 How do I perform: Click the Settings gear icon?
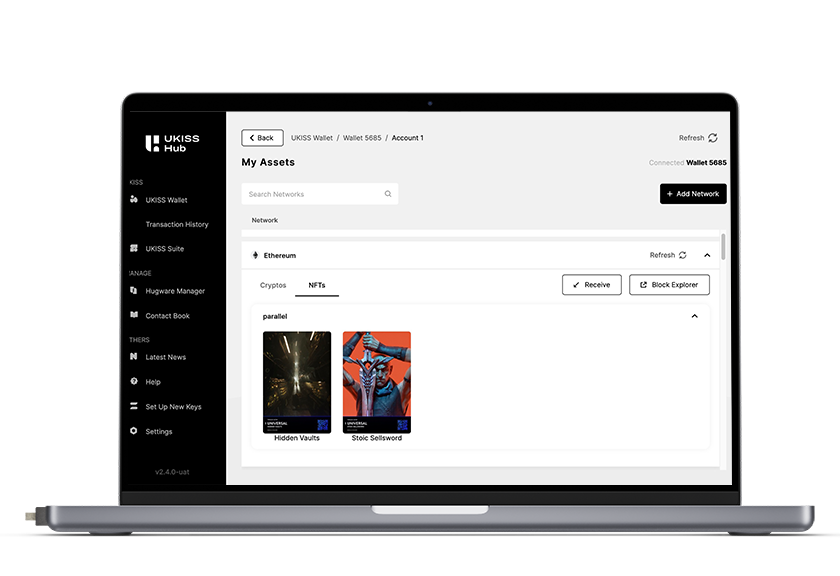tap(133, 431)
